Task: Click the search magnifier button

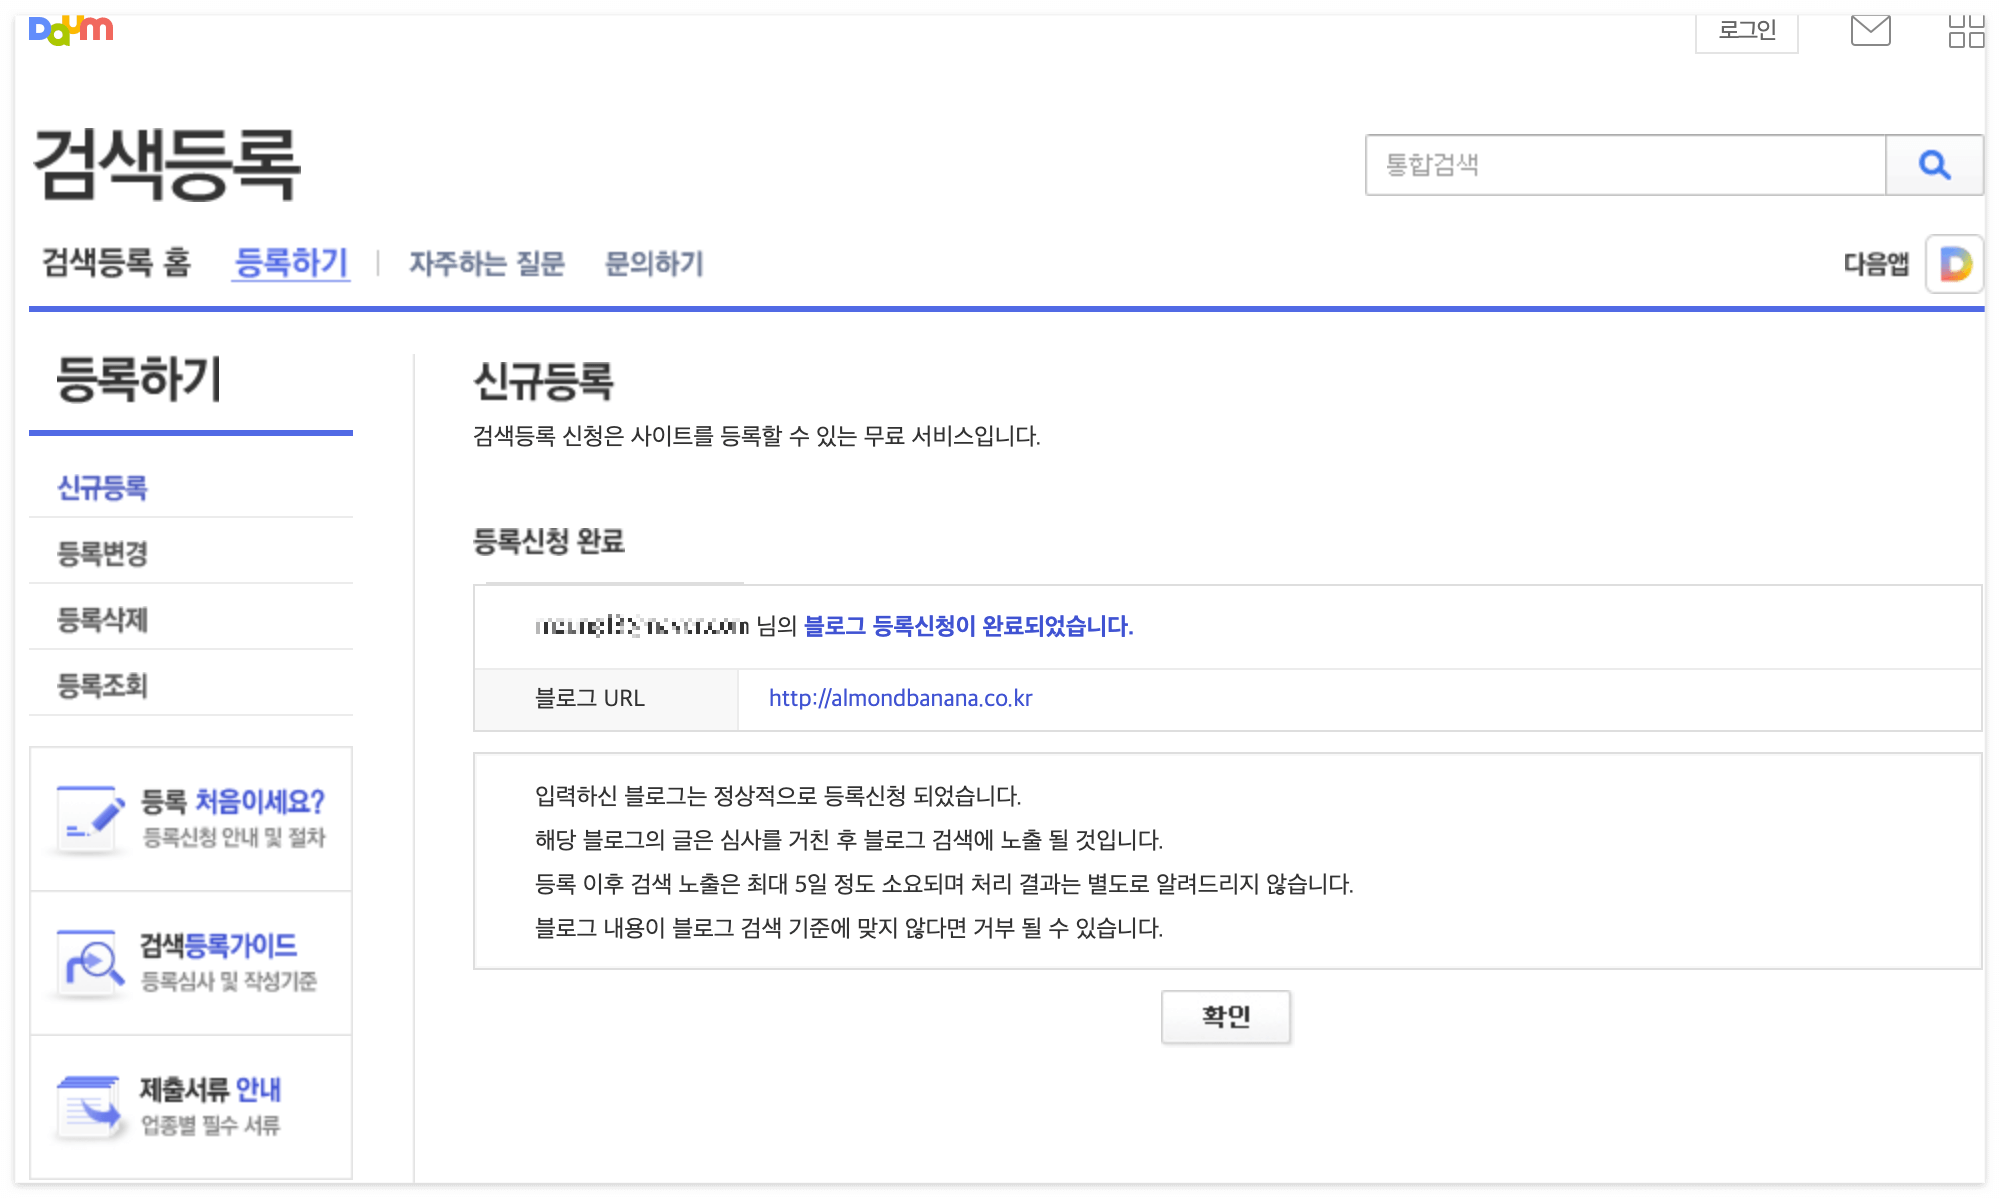Action: point(1936,165)
